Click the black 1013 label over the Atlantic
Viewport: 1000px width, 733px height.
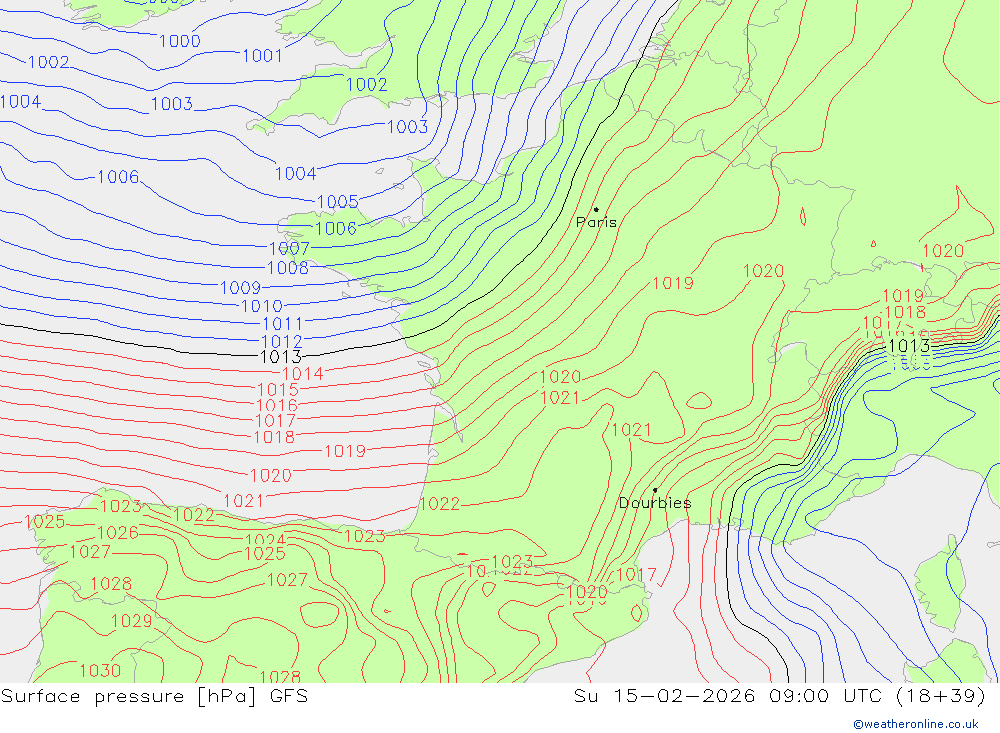click(x=281, y=357)
